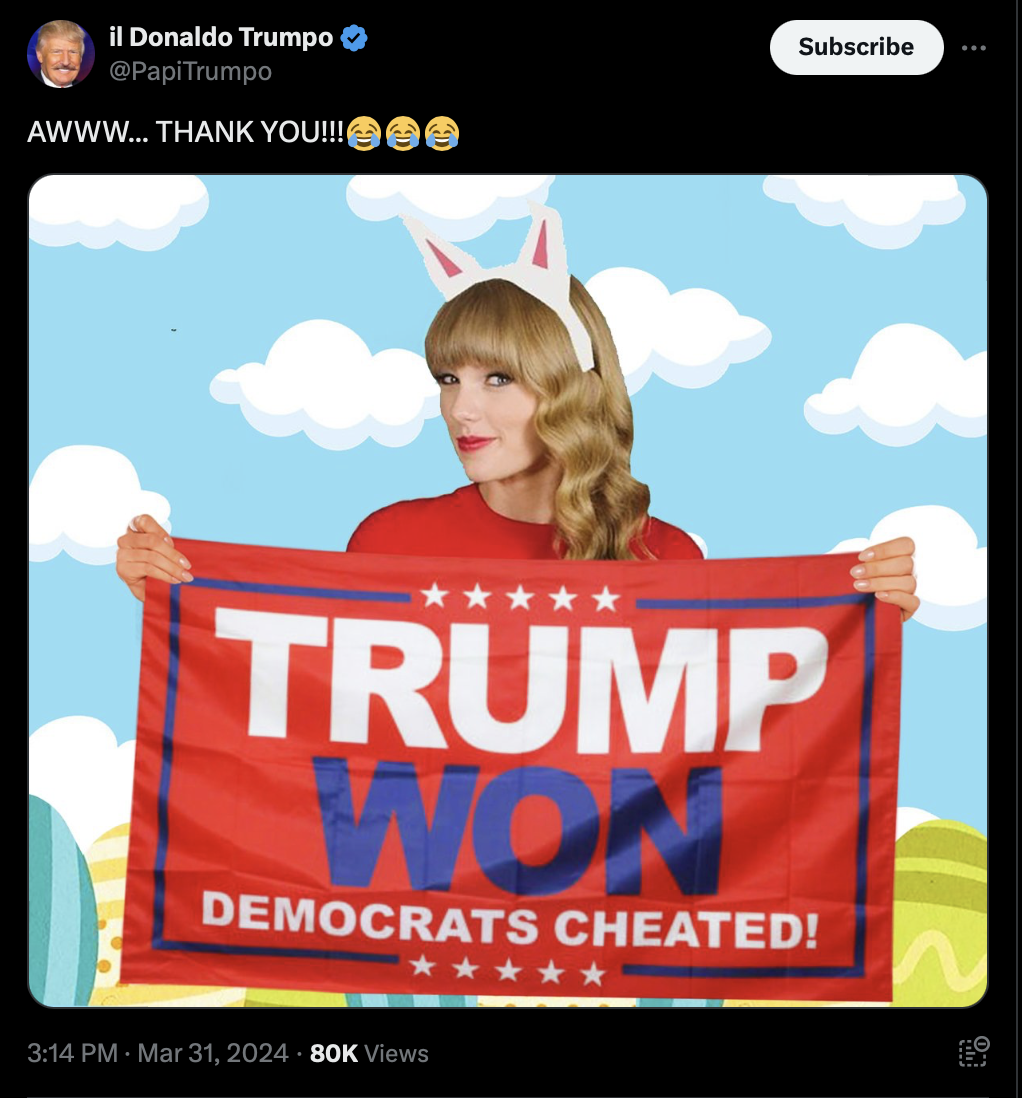Open the 80K Views count
Viewport: 1022px width, 1098px height.
tap(369, 1053)
